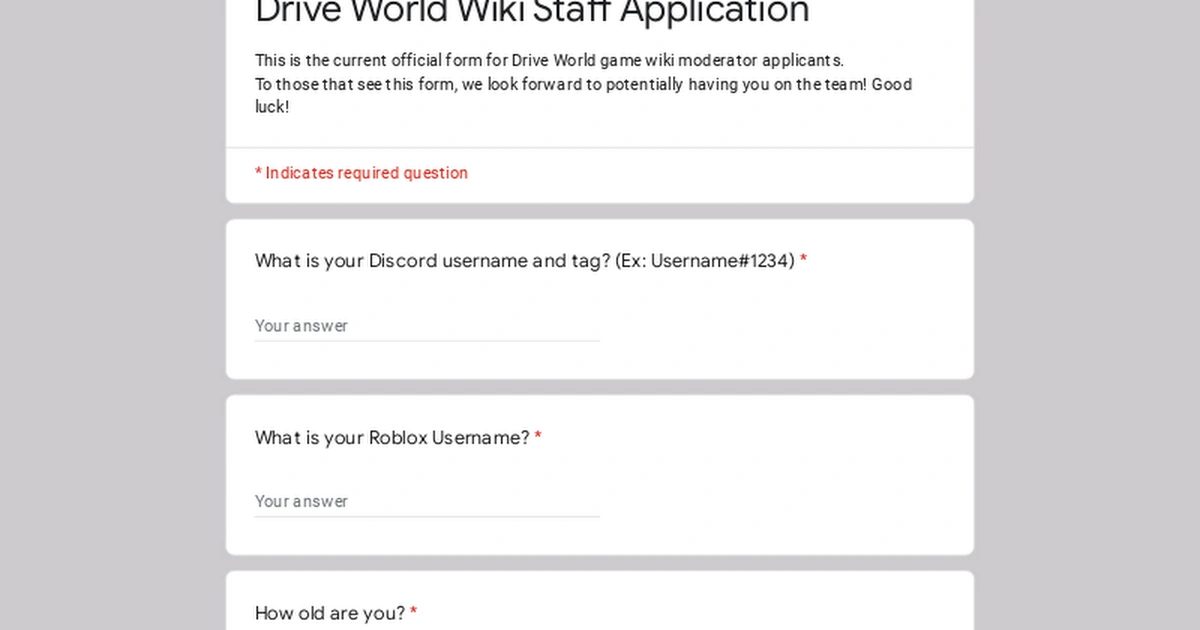The image size is (1200, 630).
Task: Click the Your answer placeholder under the Roblox question
Action: click(x=301, y=500)
